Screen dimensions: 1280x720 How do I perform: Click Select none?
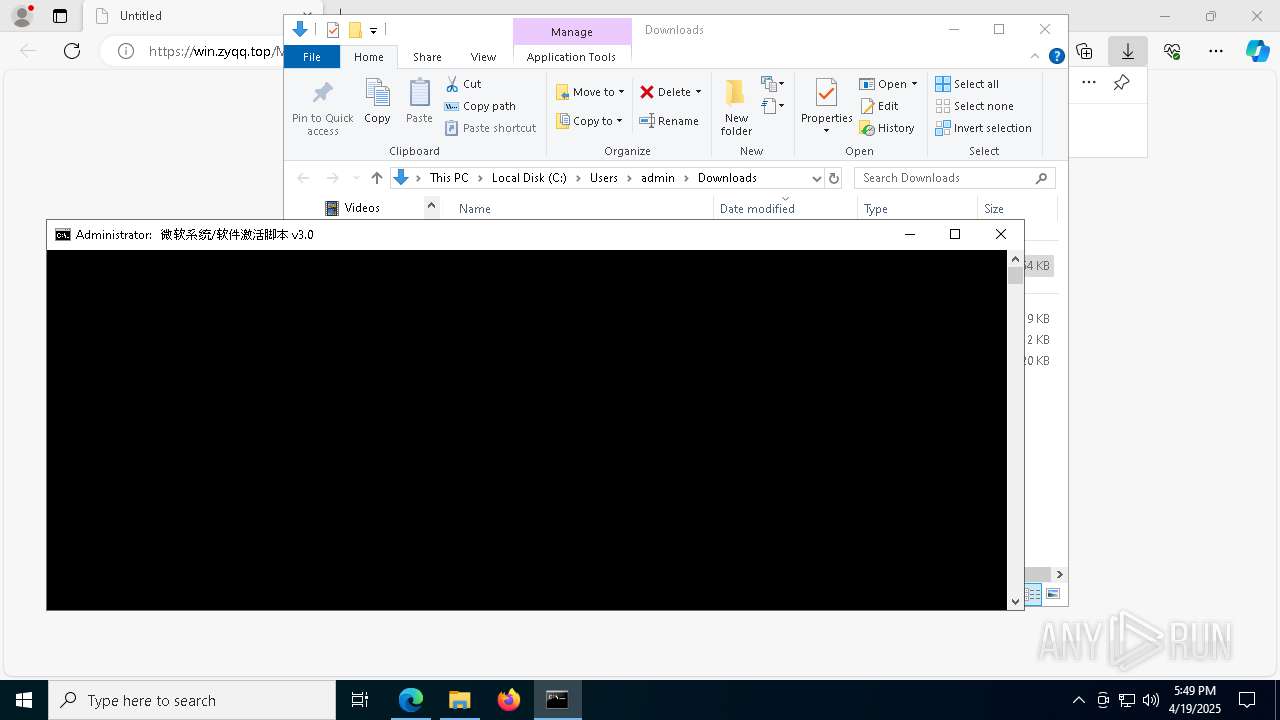[x=974, y=106]
